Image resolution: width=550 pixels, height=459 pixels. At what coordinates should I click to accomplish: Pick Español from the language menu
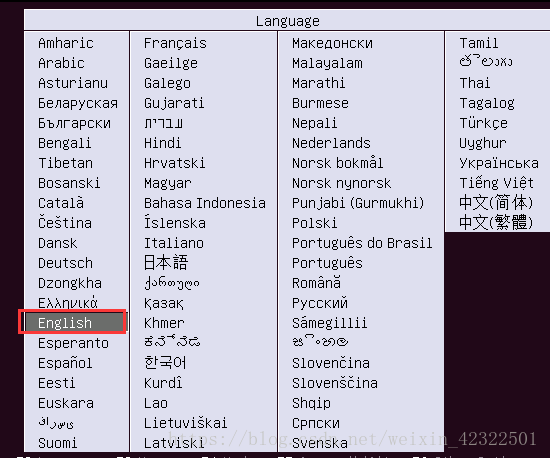click(65, 363)
